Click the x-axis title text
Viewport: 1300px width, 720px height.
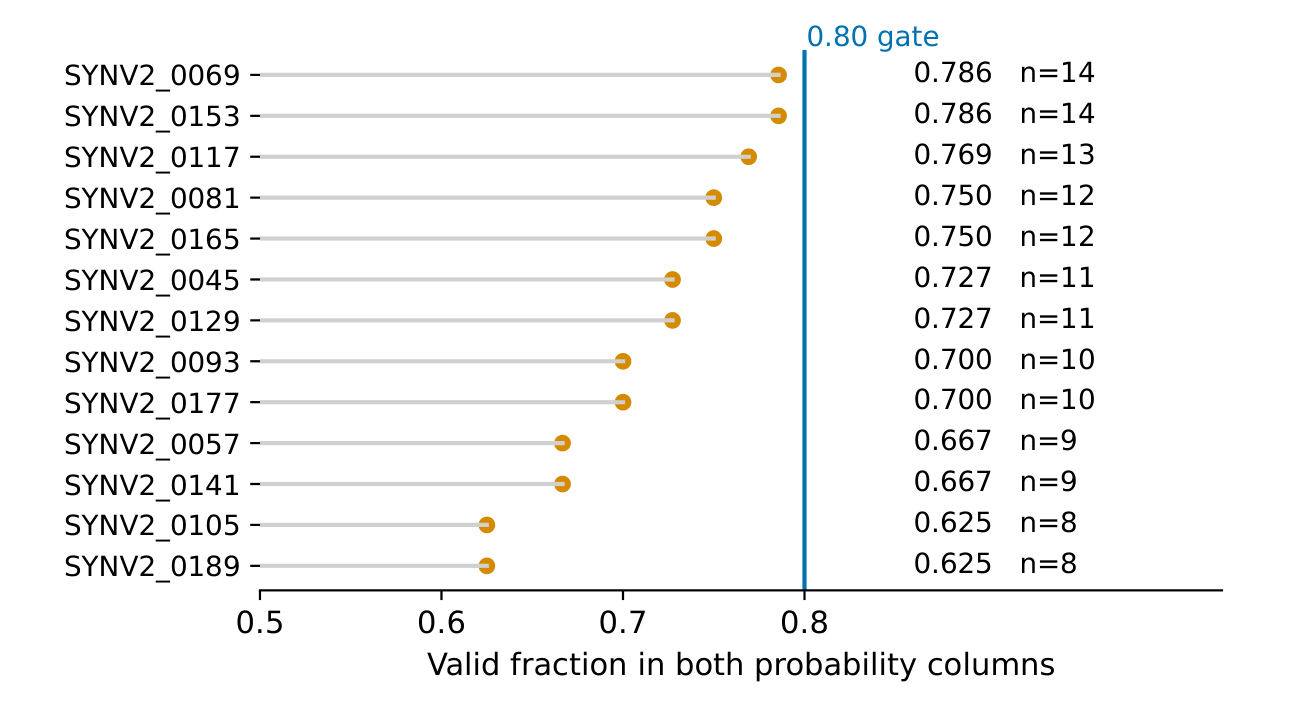pyautogui.click(x=741, y=665)
